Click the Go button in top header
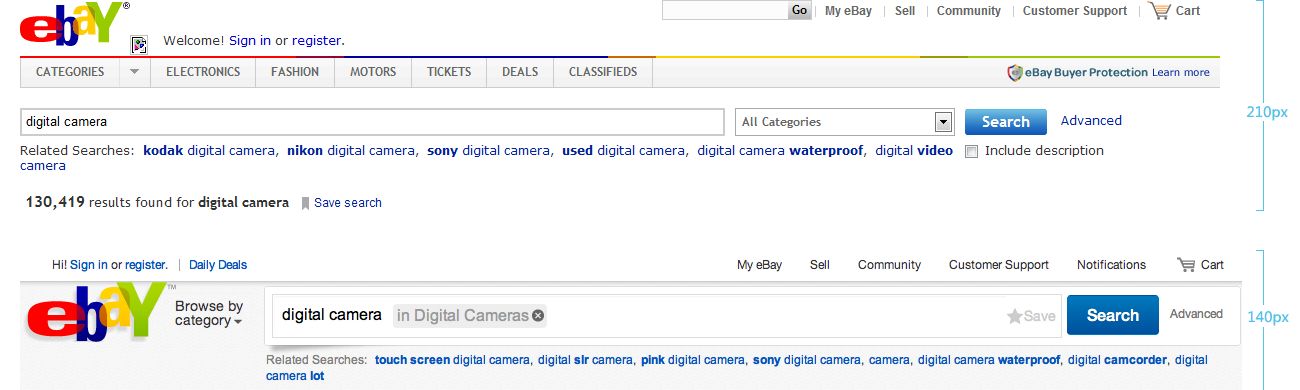 point(799,11)
